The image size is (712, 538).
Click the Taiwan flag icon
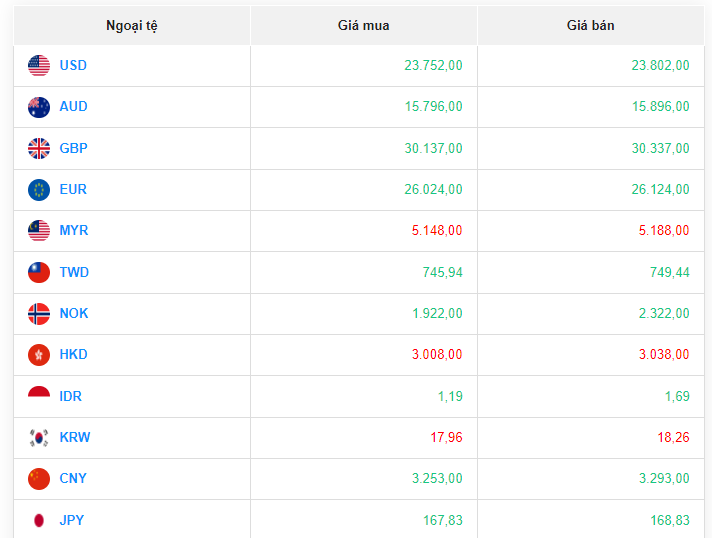pyautogui.click(x=39, y=273)
